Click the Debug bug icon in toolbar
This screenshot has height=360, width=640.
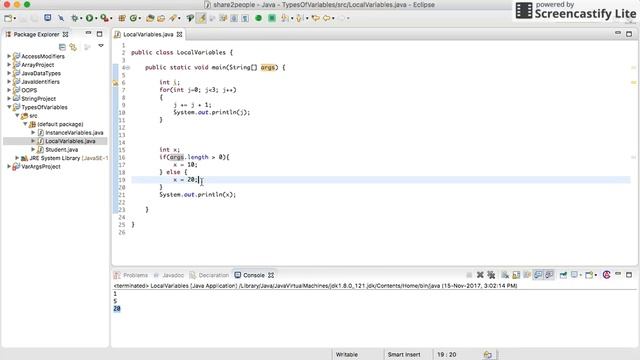(74, 18)
